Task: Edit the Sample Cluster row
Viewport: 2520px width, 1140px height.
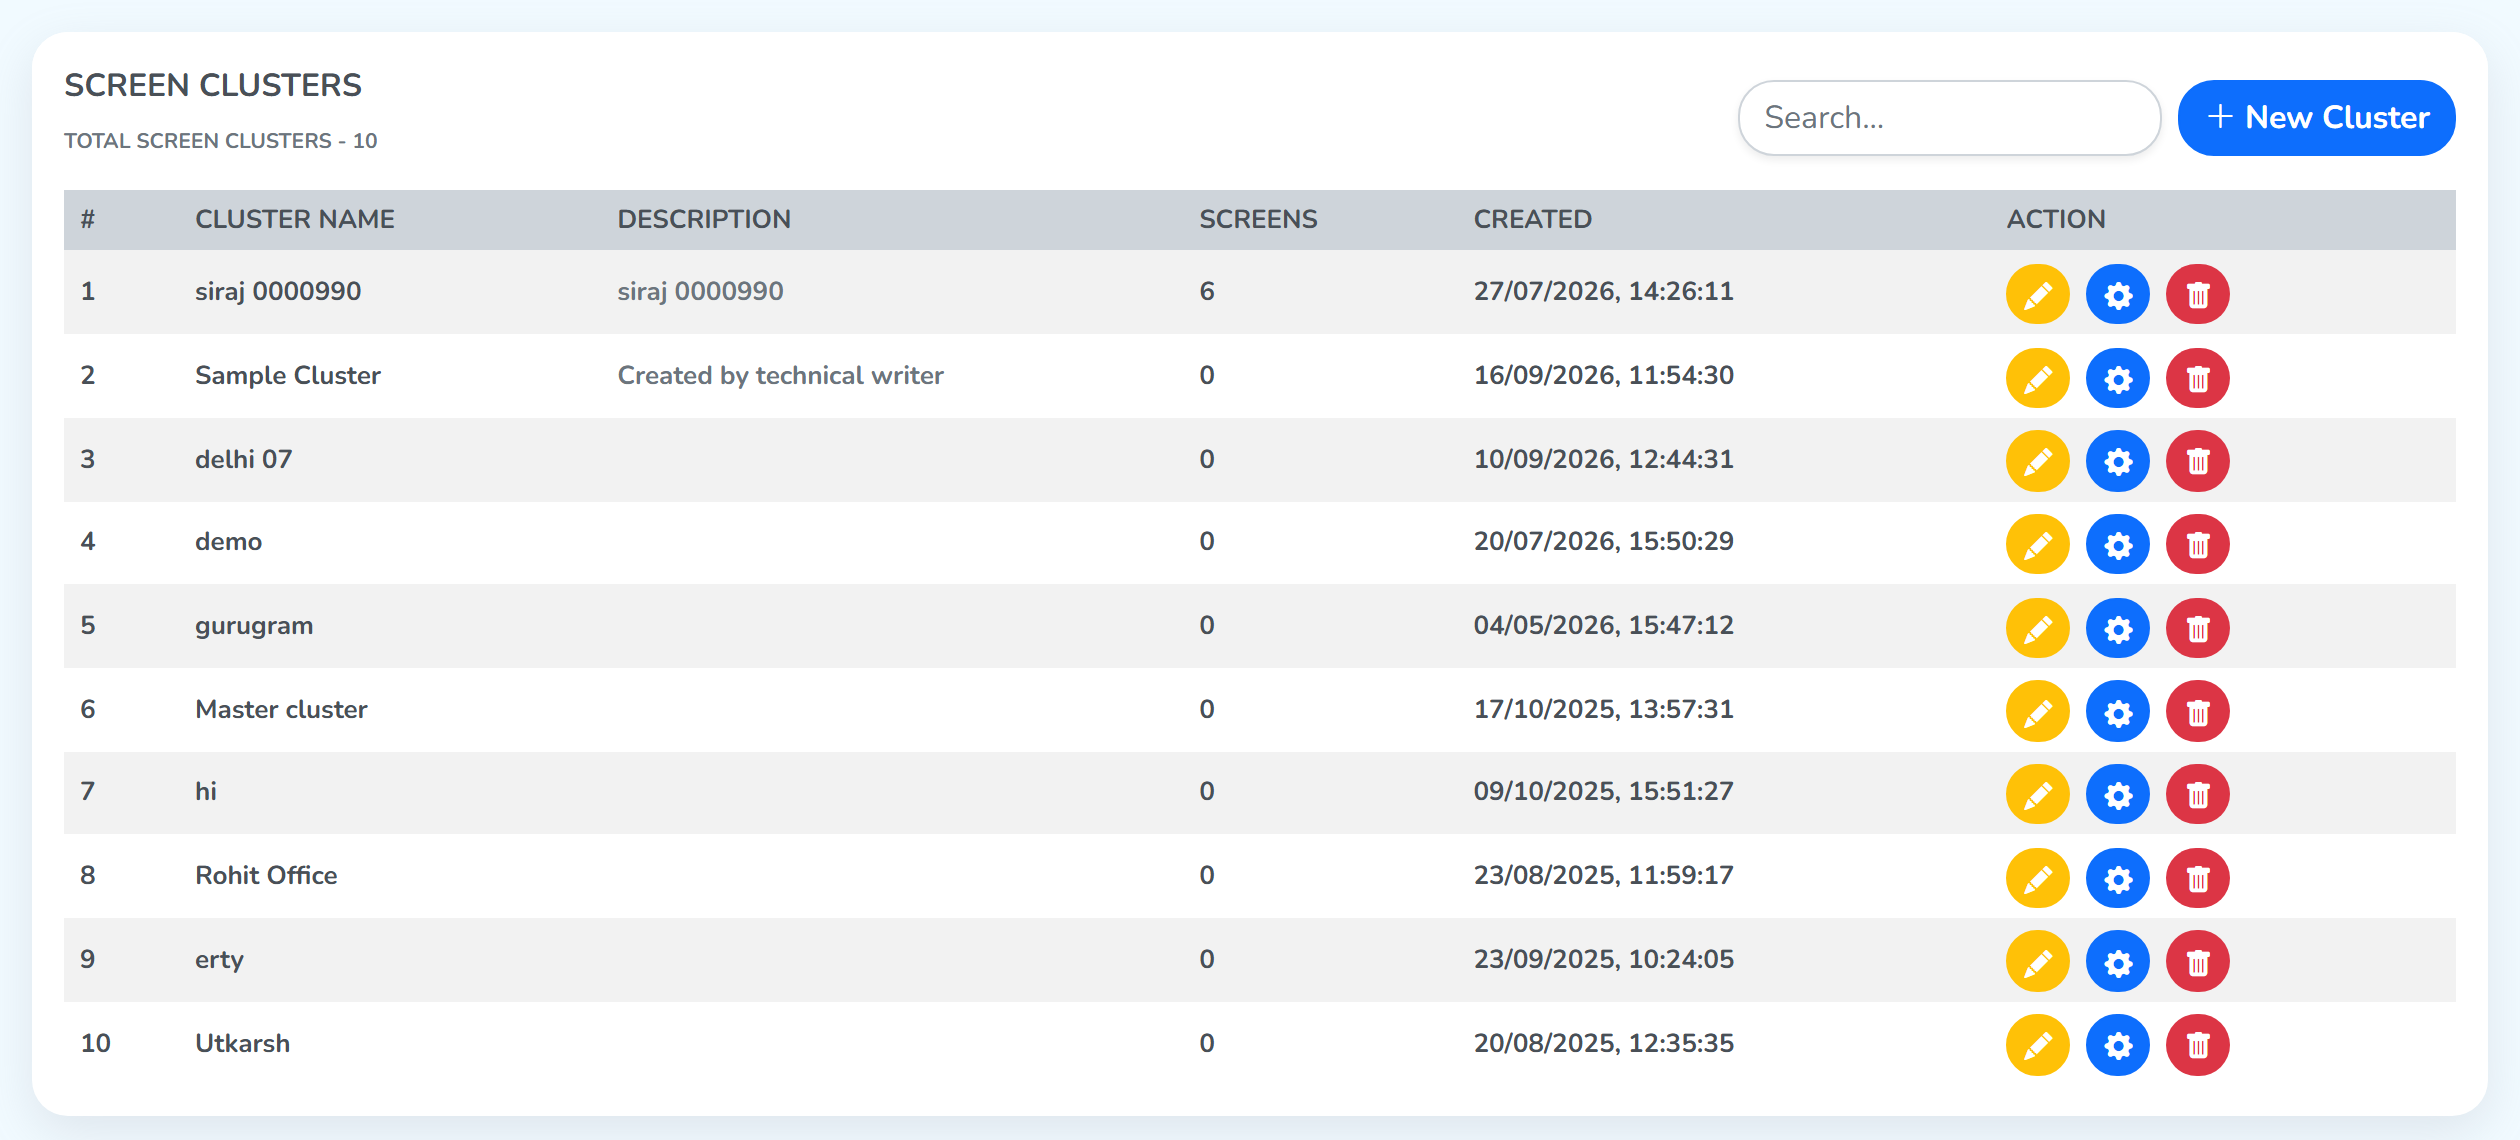Action: point(2037,378)
